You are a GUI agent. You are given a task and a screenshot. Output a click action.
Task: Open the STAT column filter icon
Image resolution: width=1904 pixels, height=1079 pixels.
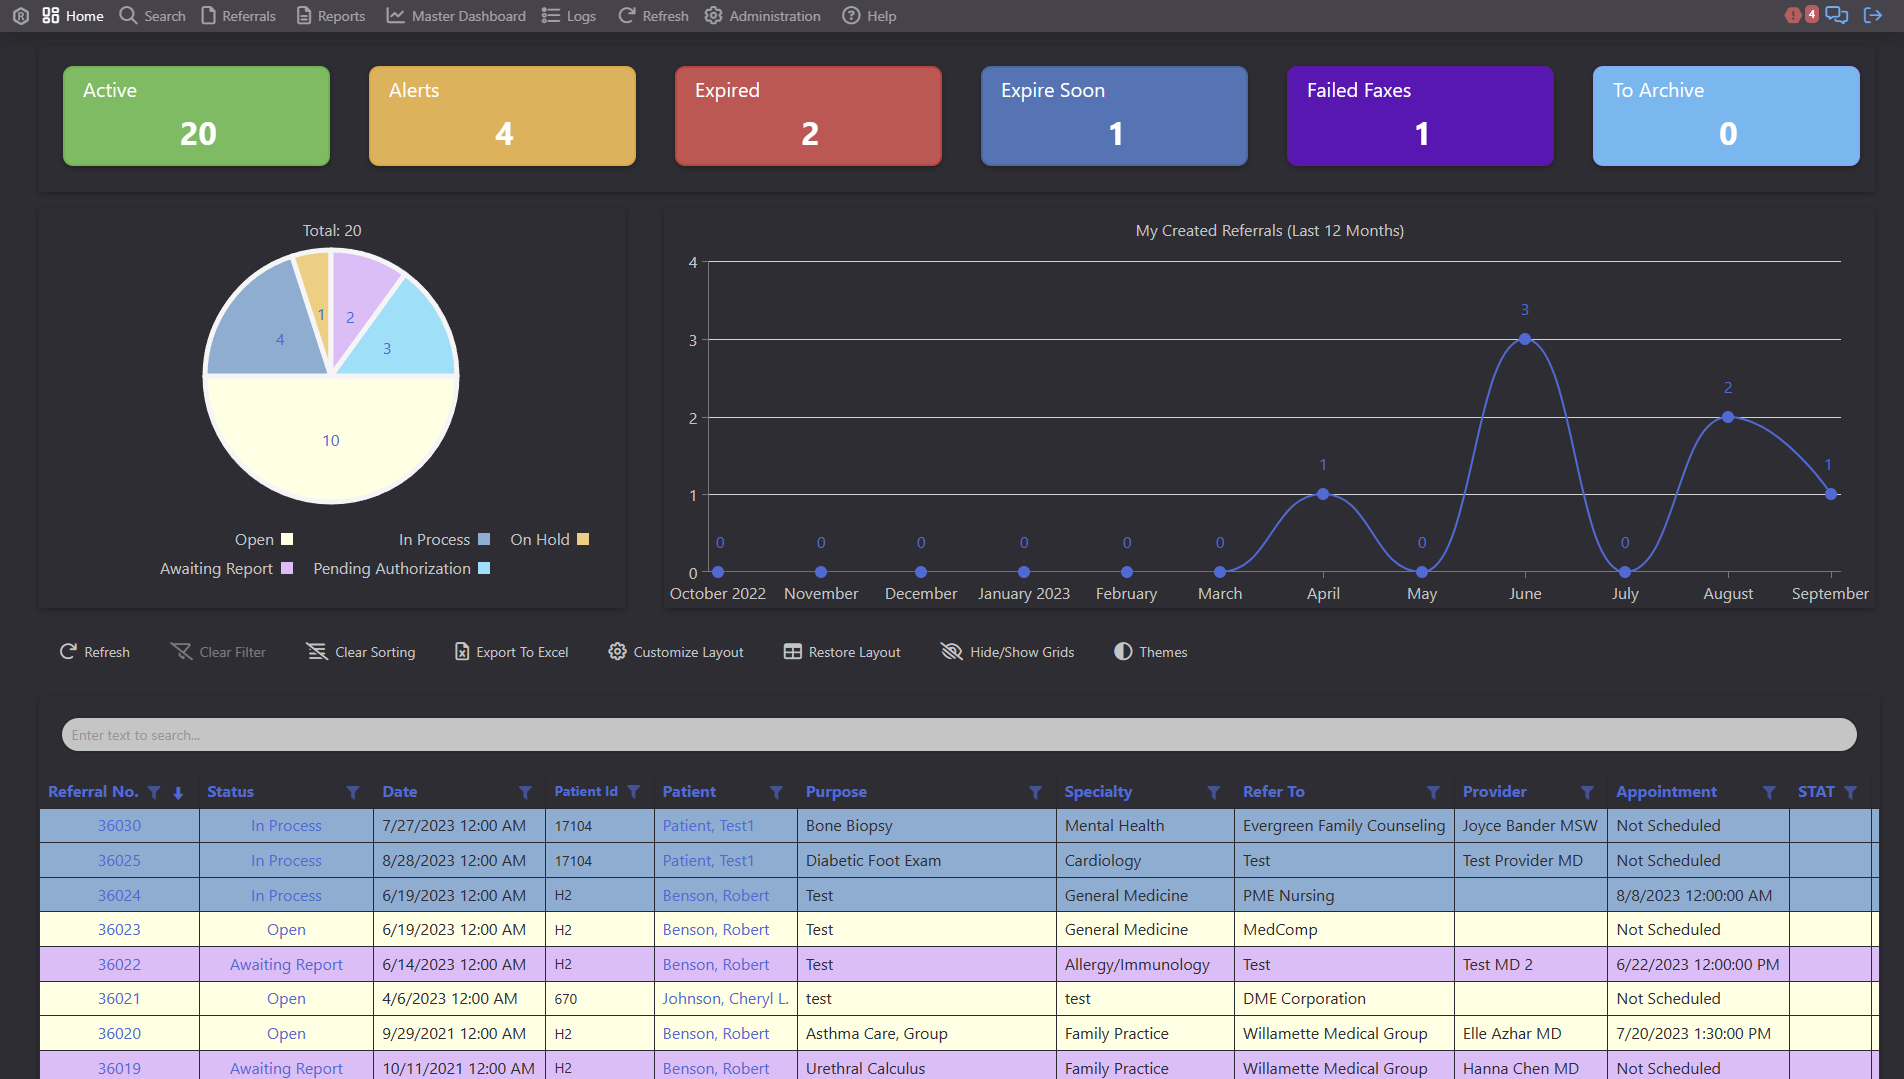[x=1850, y=792]
